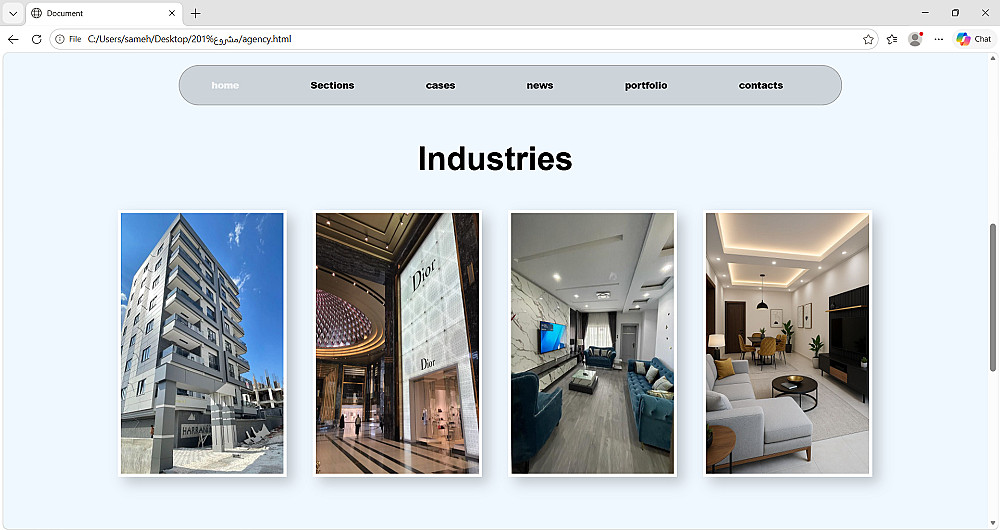Open the portfolio navigation item
The image size is (1000, 530).
click(x=646, y=85)
